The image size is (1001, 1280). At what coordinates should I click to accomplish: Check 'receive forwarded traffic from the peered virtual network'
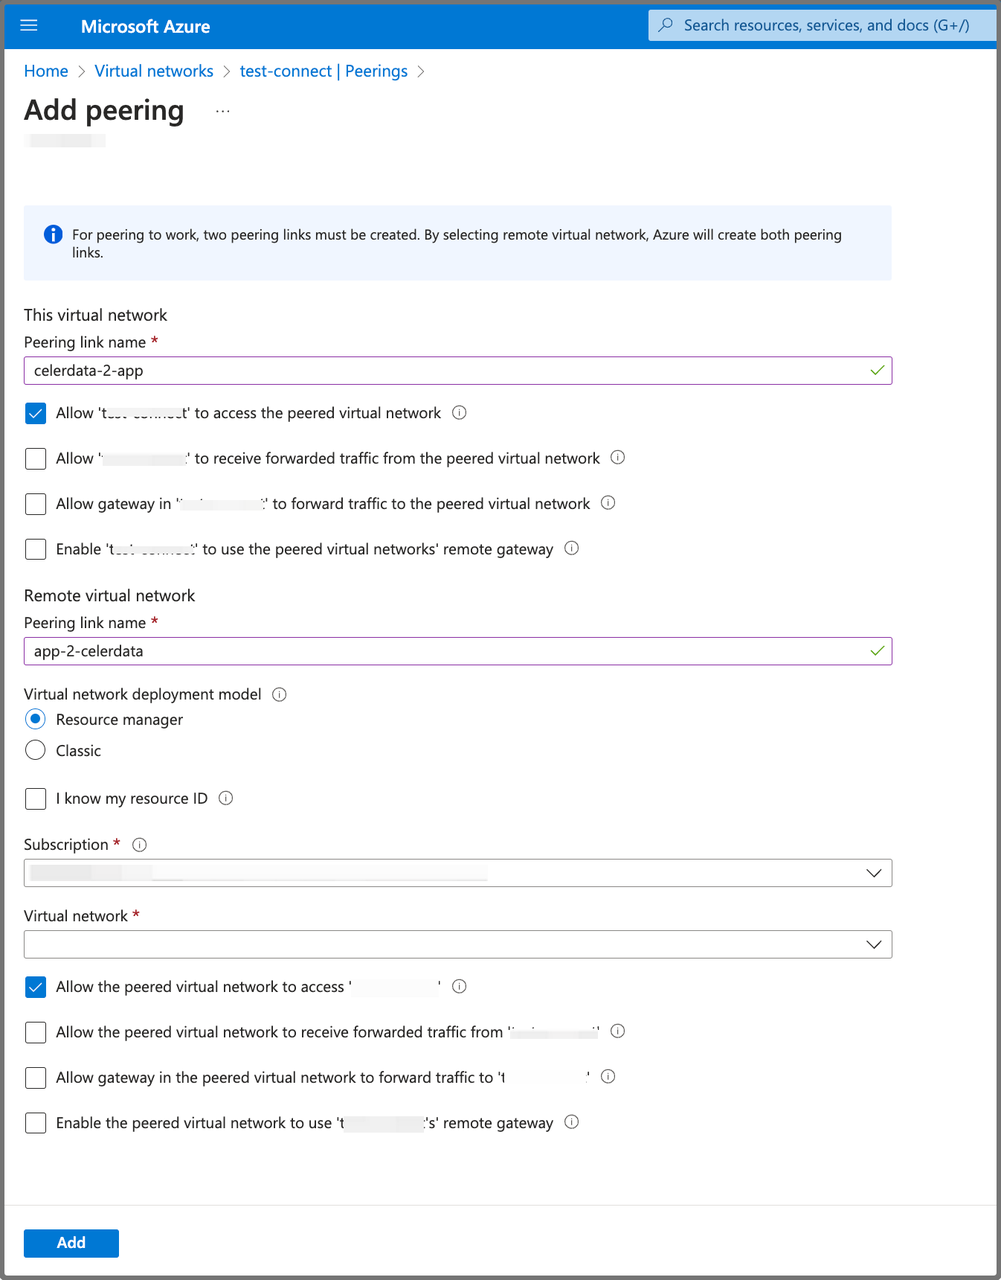click(36, 458)
